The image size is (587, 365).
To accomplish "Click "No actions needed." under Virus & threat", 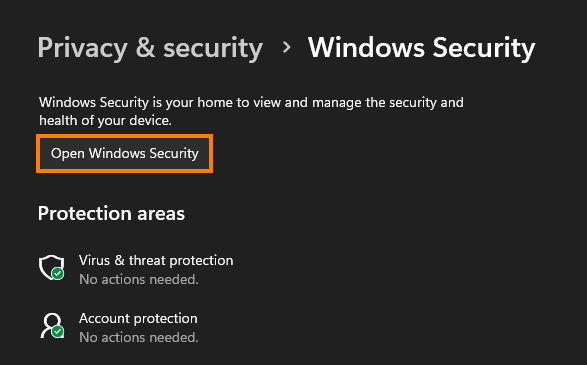I will coord(139,279).
